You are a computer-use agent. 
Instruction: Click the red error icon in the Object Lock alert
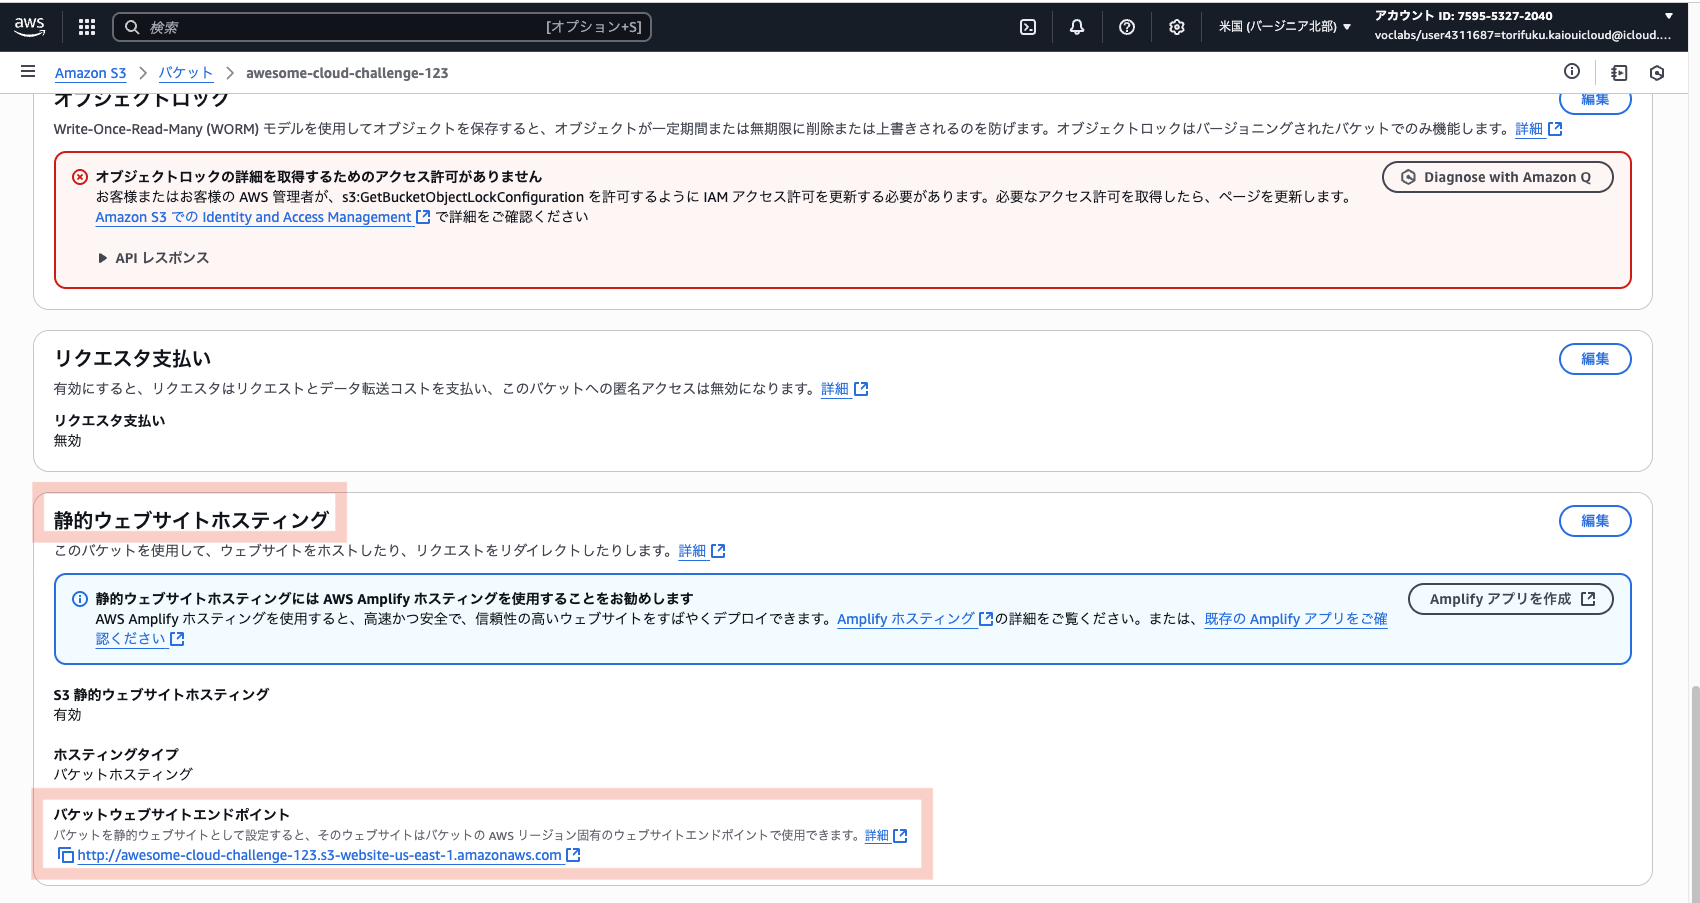point(80,177)
